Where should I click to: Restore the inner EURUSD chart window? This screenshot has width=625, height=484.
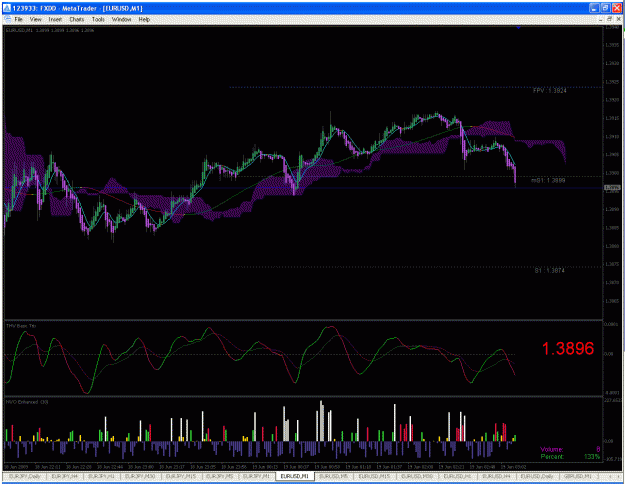[609, 19]
